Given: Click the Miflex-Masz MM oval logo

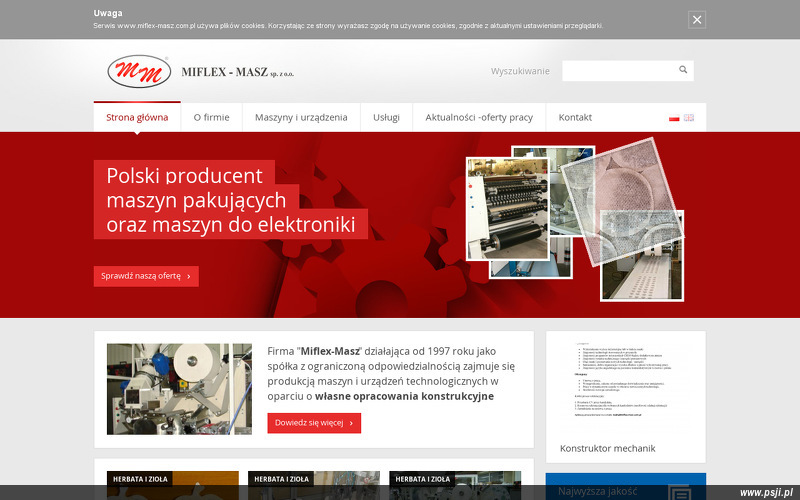Looking at the screenshot, I should click(x=139, y=71).
